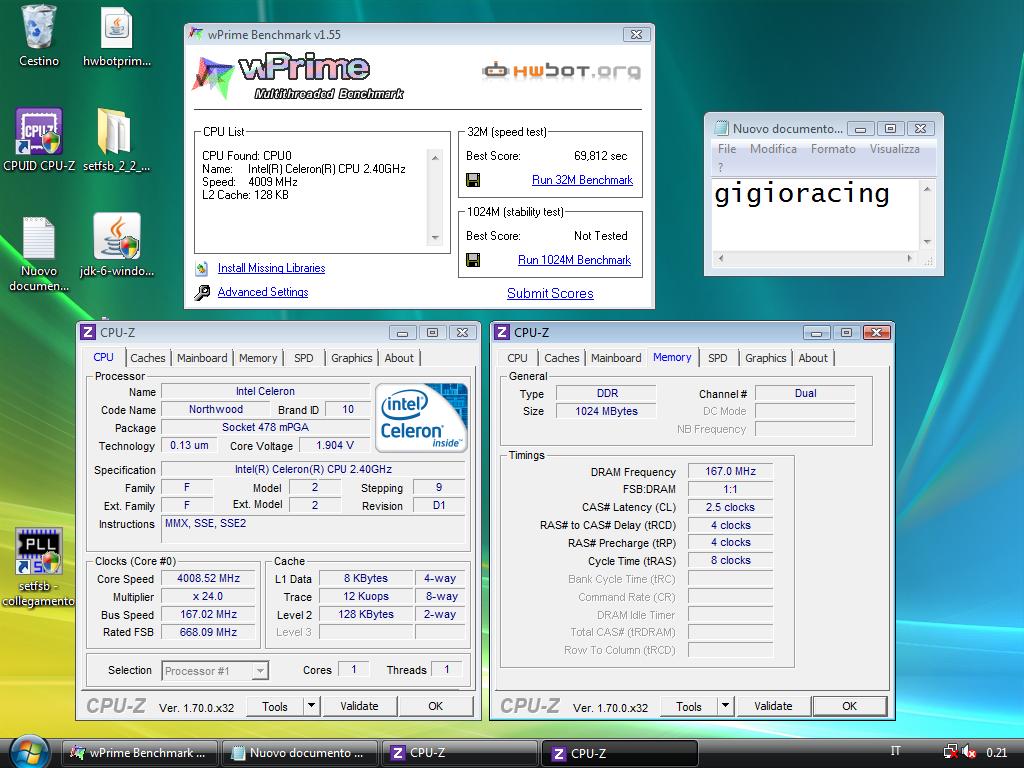Click Tools button in left CPU-Z
1024x768 pixels.
click(275, 706)
